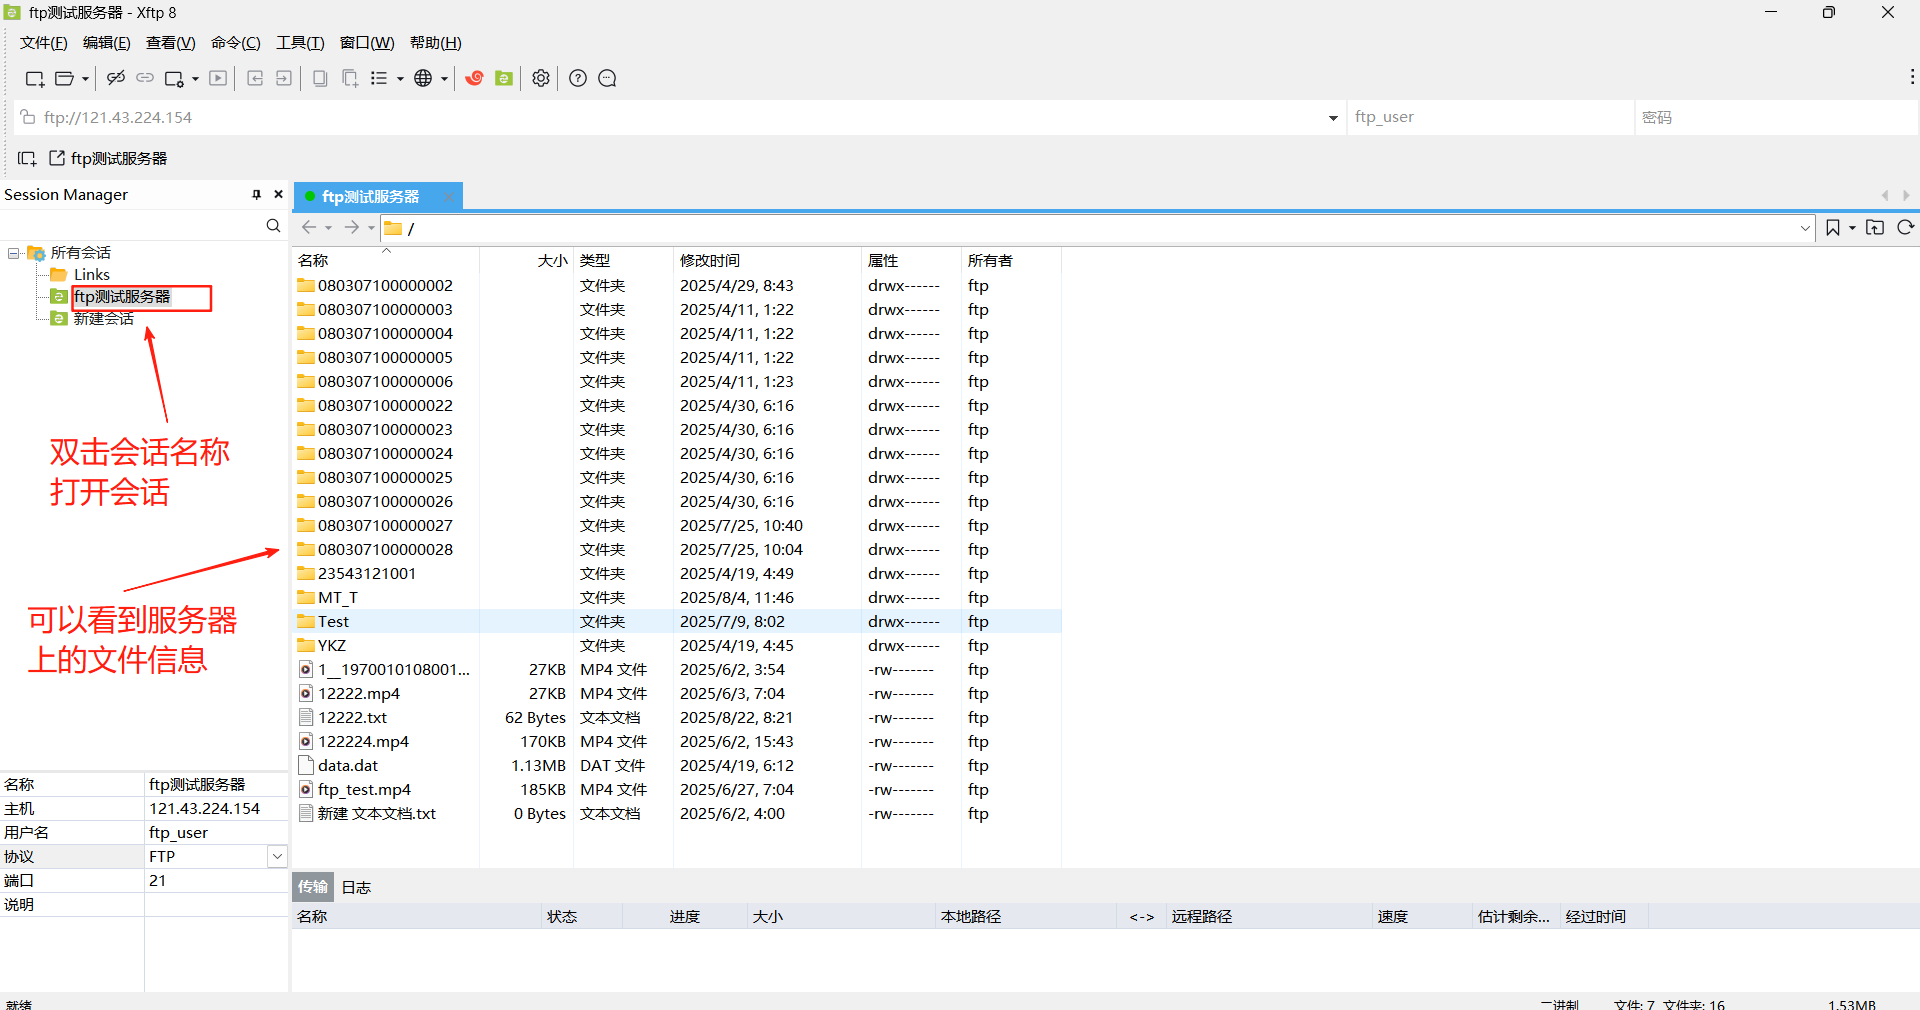Click the parent folder up icon

(1875, 228)
